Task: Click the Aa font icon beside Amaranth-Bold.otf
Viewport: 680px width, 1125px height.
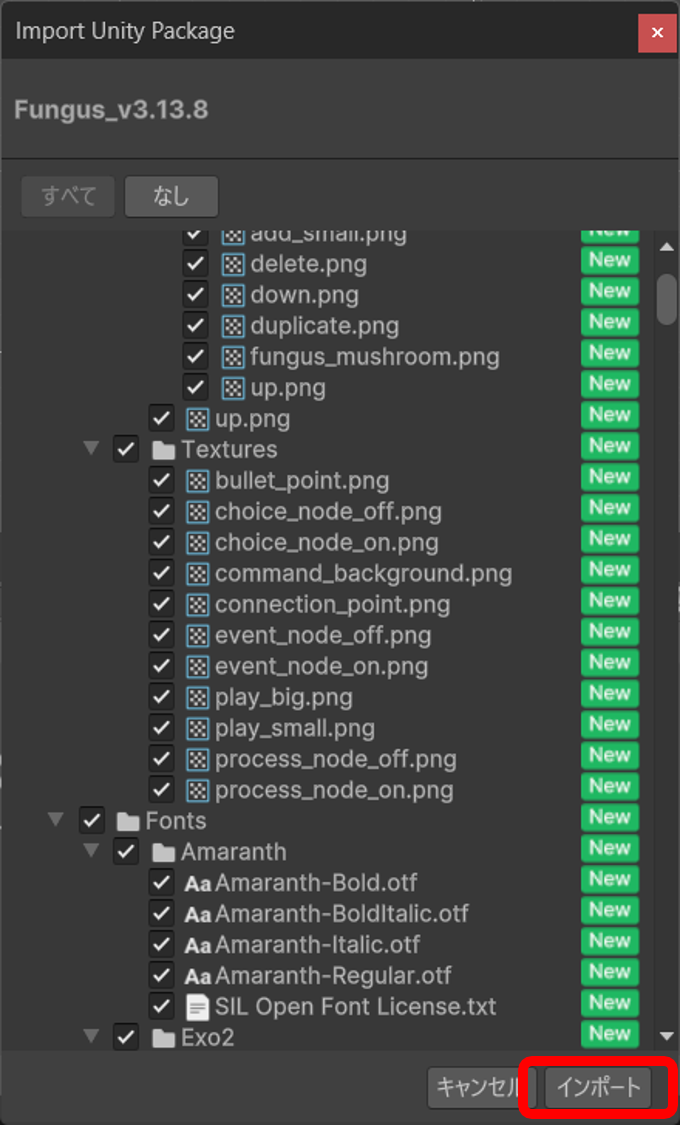Action: pos(197,882)
